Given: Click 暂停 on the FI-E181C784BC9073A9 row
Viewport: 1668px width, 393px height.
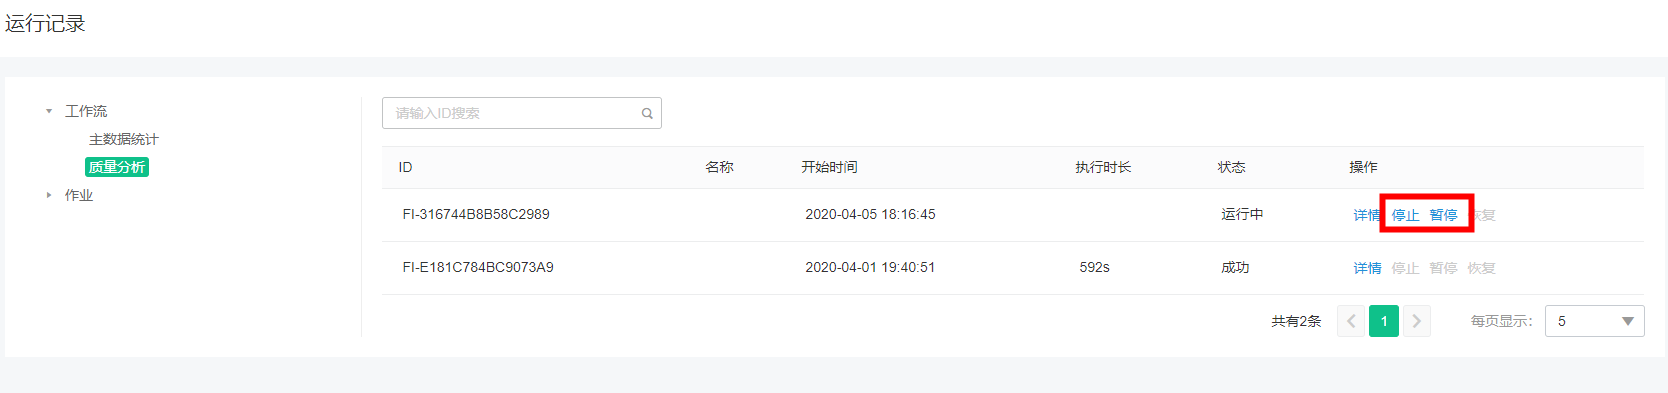Looking at the screenshot, I should click(x=1443, y=268).
